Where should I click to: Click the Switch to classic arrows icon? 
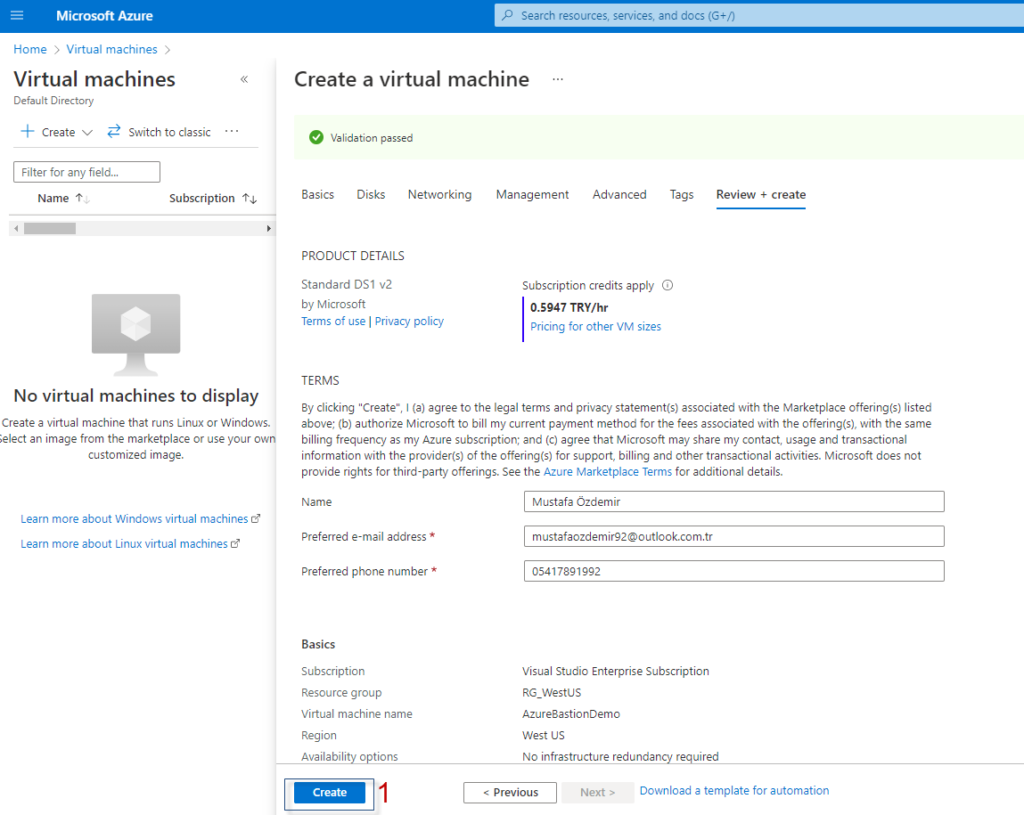click(114, 131)
